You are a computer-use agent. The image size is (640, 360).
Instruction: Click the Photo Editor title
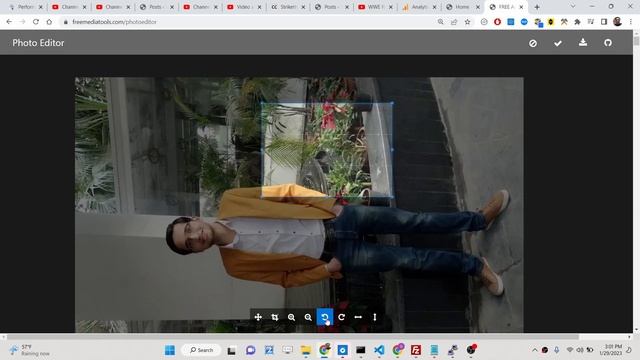[38, 43]
